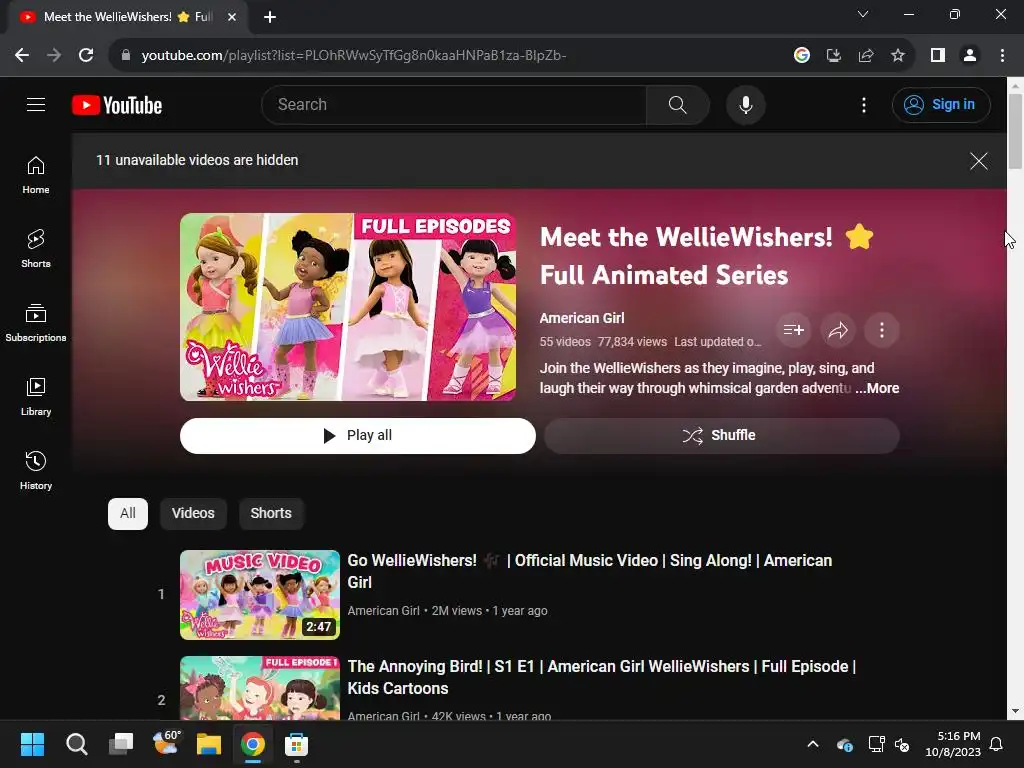Open Chrome profile icon
Image resolution: width=1024 pixels, height=768 pixels.
[970, 56]
